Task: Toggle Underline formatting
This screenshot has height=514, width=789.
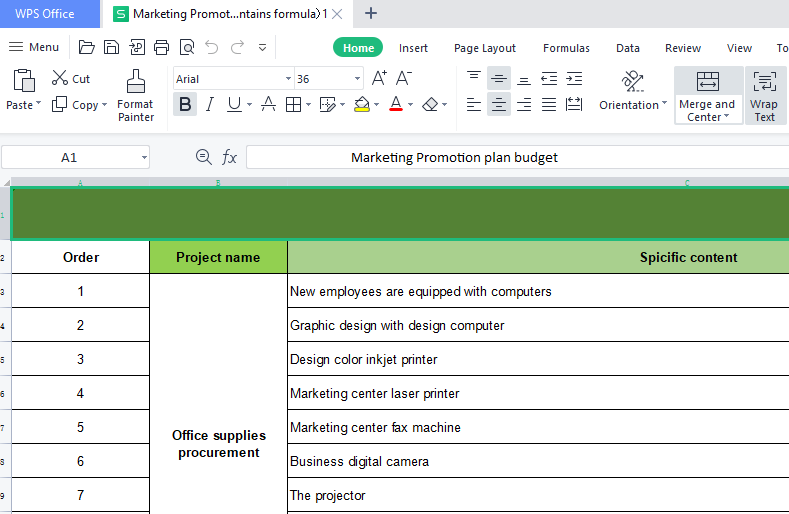Action: pyautogui.click(x=234, y=104)
